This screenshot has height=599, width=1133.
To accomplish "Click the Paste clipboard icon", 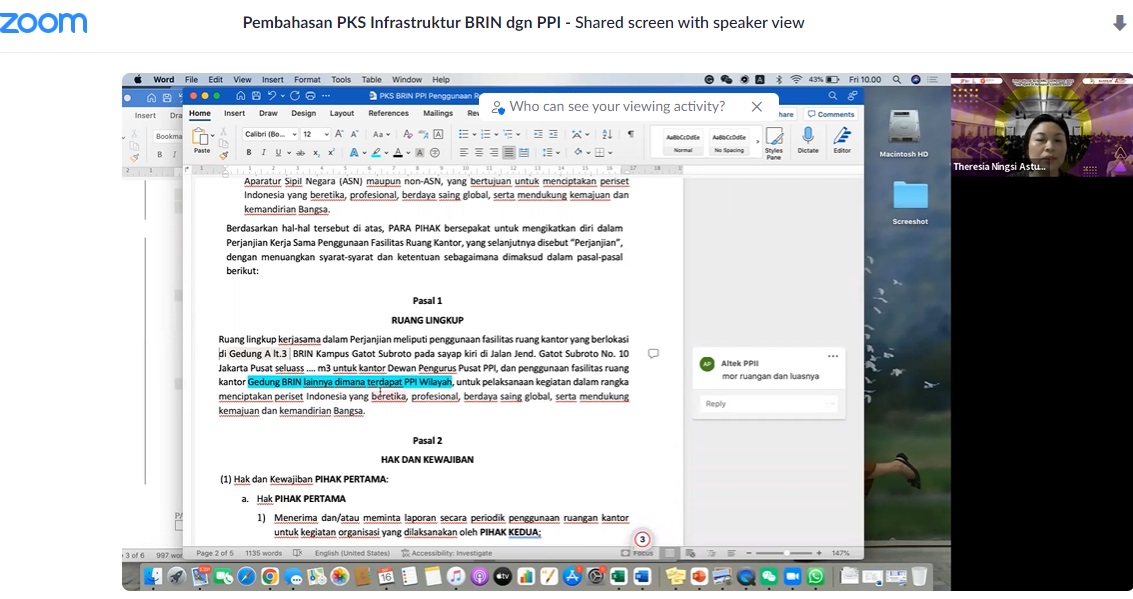I will pos(201,137).
